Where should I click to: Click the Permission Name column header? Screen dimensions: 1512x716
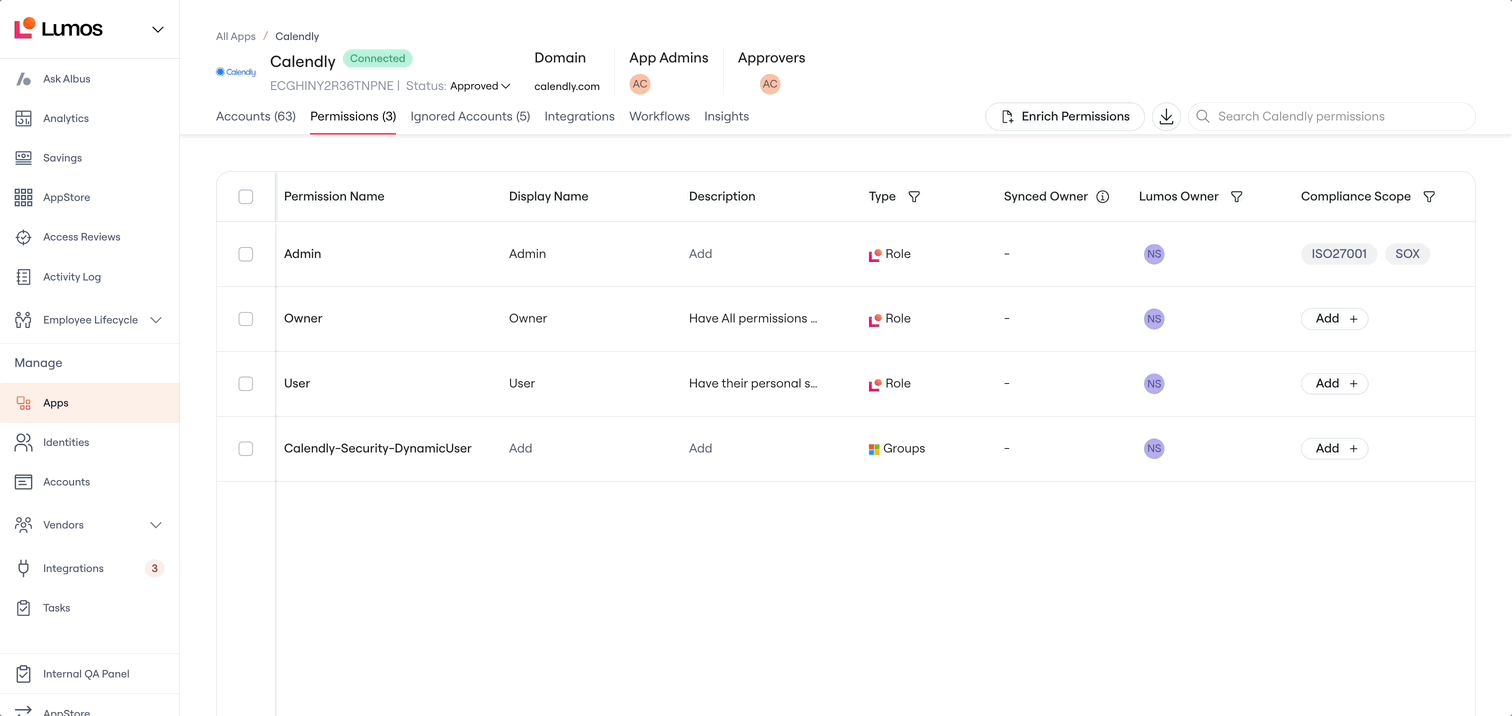(334, 197)
